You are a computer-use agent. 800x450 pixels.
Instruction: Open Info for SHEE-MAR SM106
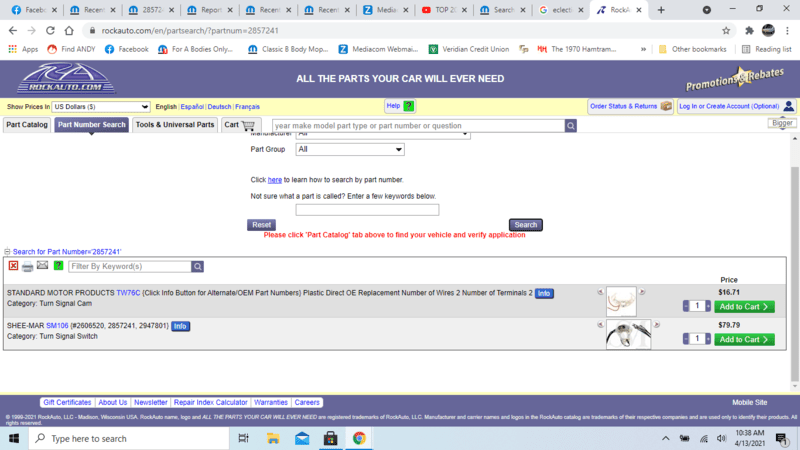pyautogui.click(x=180, y=326)
